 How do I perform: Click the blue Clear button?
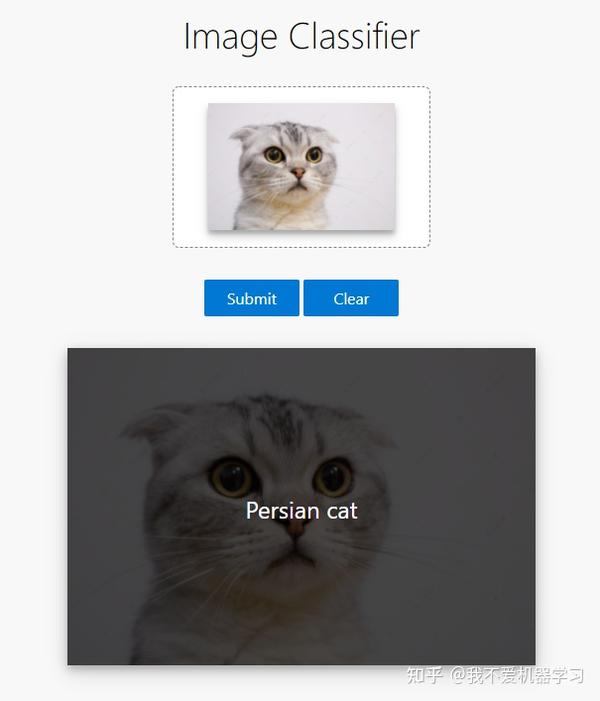point(351,298)
